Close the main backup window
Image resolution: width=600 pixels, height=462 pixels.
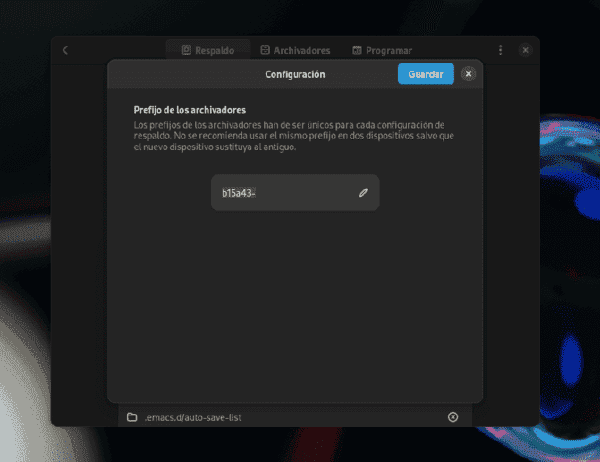click(x=525, y=50)
